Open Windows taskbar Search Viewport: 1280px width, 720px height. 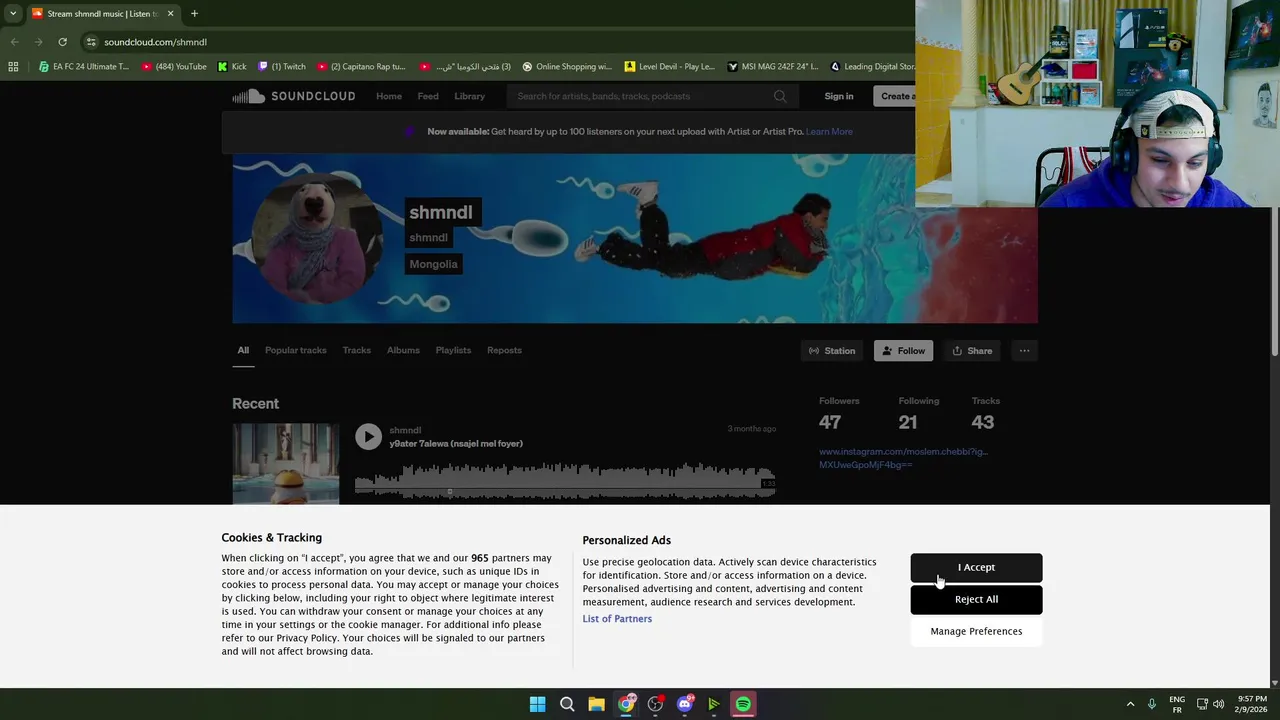pos(567,704)
